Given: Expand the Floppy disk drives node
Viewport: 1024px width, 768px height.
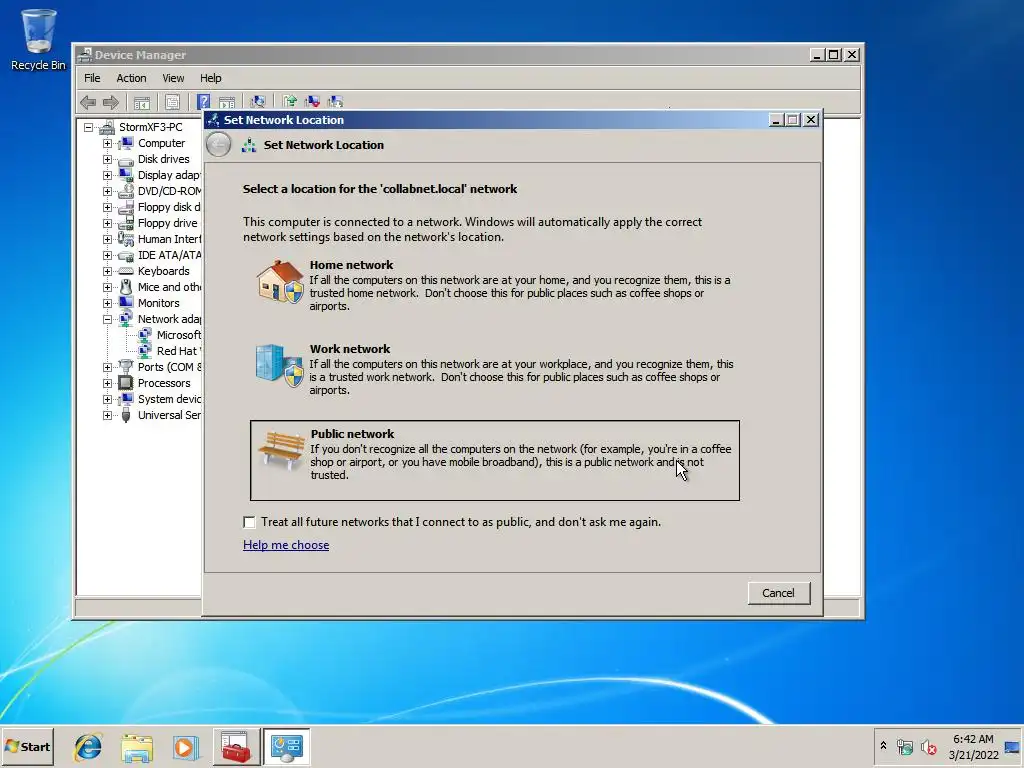Looking at the screenshot, I should (x=107, y=207).
